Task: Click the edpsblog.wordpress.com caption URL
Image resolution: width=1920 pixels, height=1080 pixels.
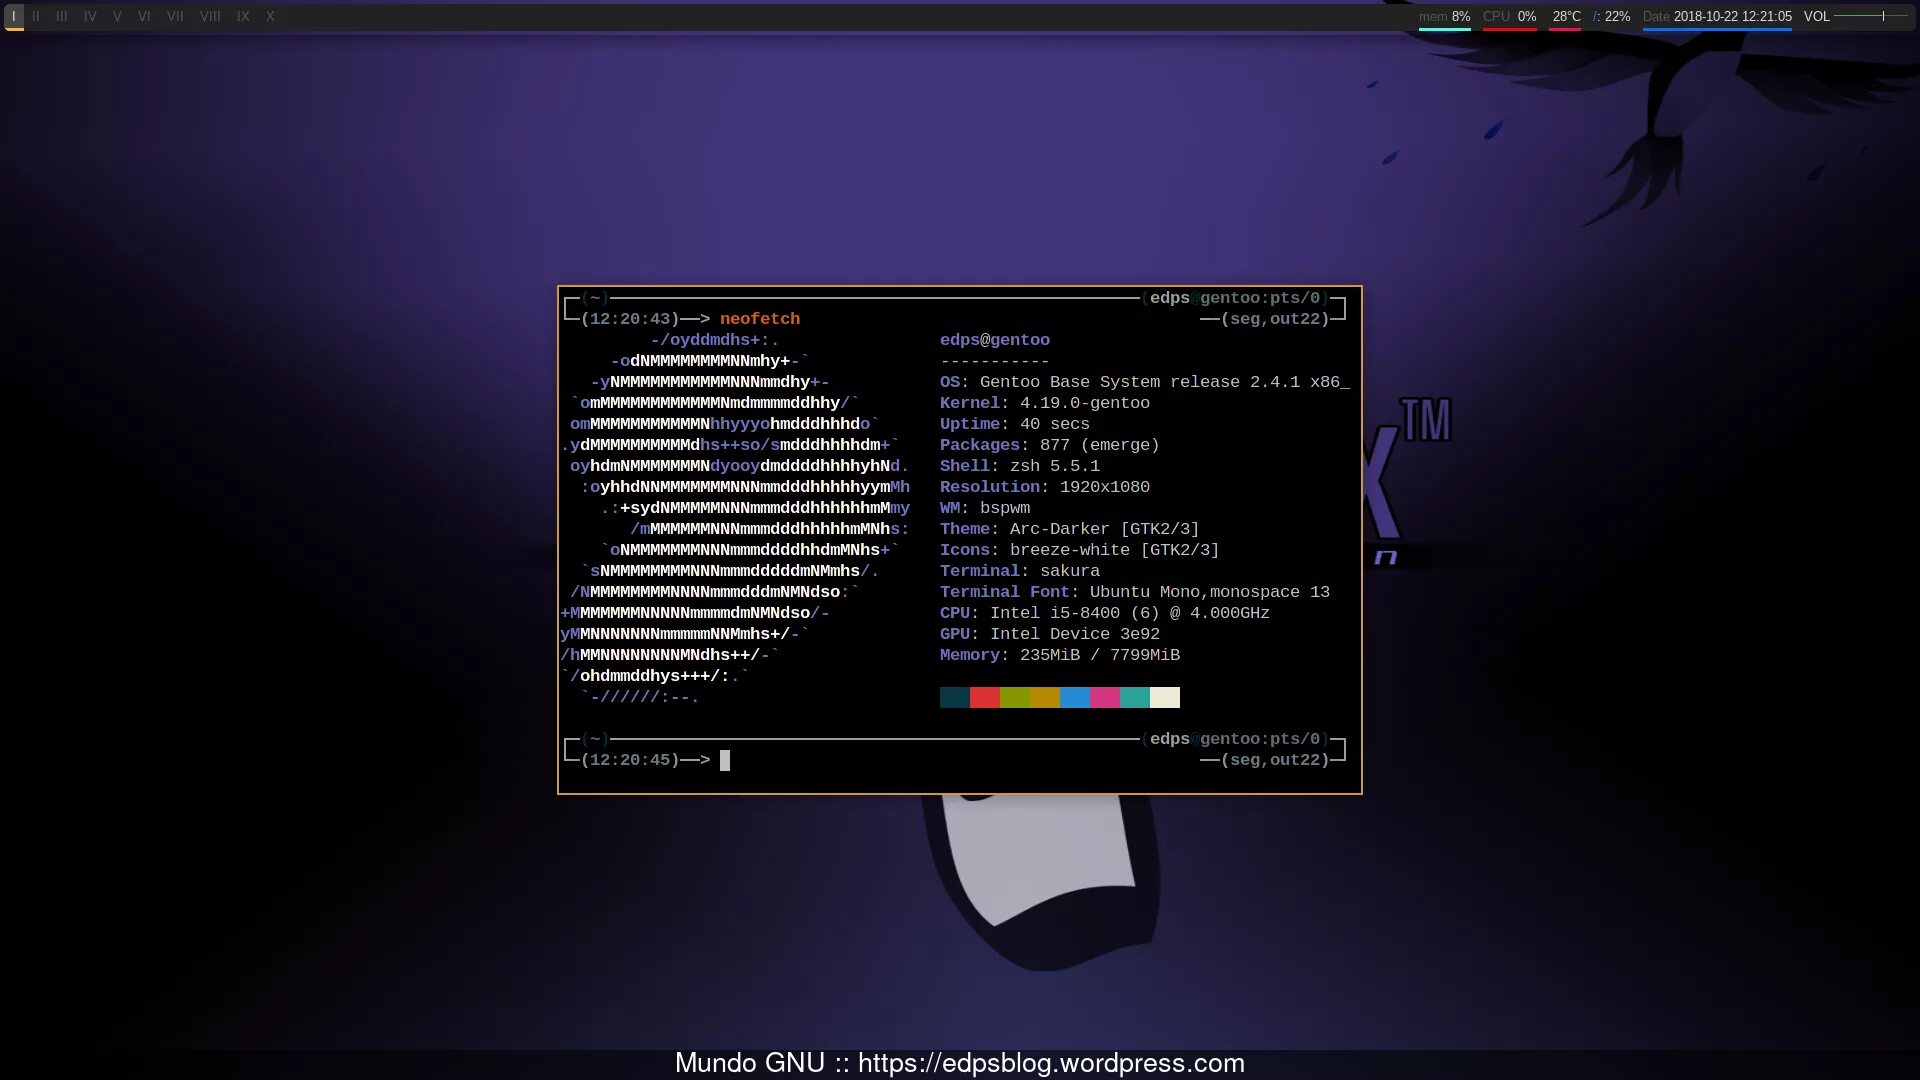Action: click(1051, 1063)
